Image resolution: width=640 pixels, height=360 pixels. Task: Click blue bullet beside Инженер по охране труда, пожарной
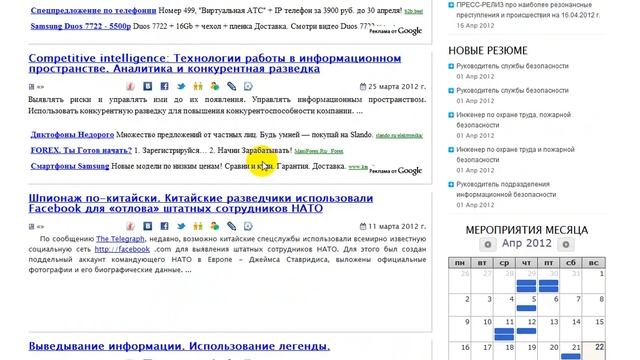pyautogui.click(x=451, y=115)
